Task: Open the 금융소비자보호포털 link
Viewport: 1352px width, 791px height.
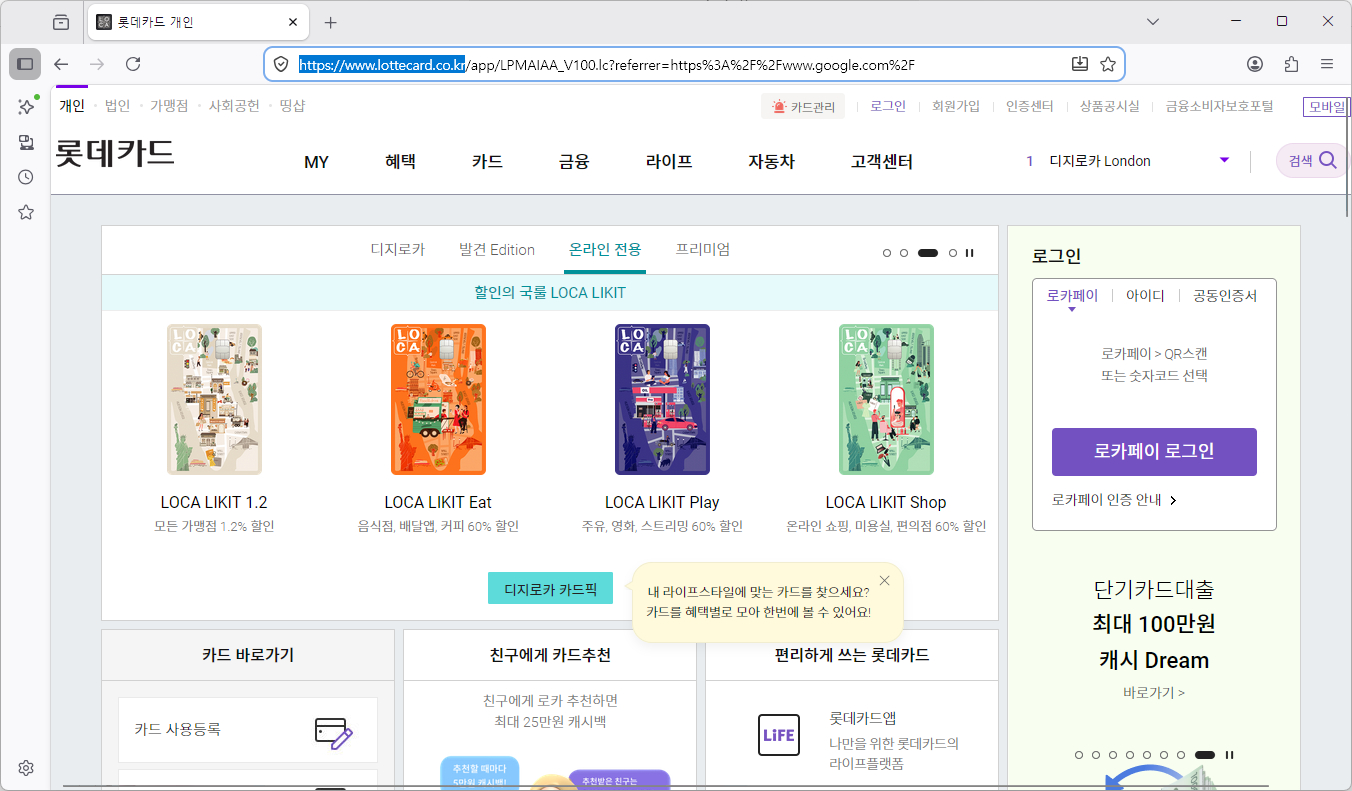Action: tap(1219, 106)
